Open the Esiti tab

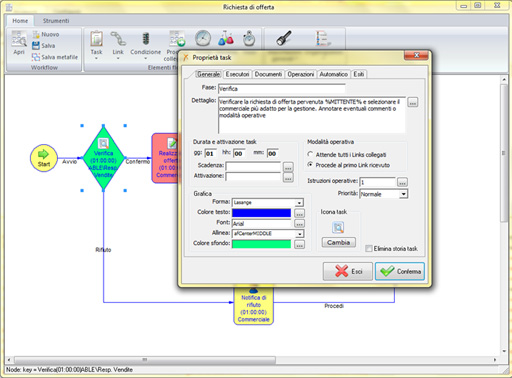point(359,74)
